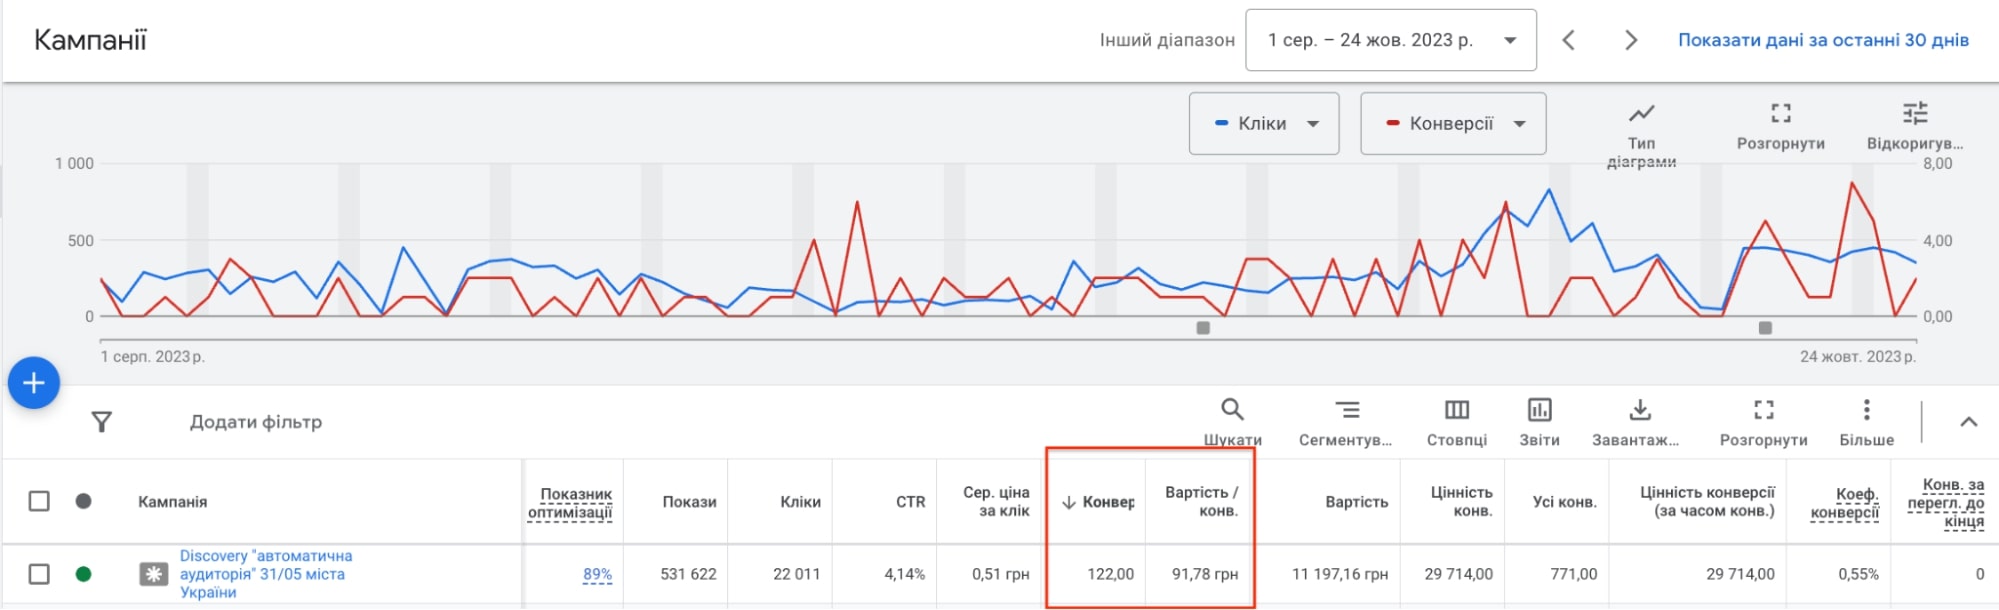Click Показати дані за останні 30 днів
The image size is (1999, 610).
pyautogui.click(x=1823, y=40)
